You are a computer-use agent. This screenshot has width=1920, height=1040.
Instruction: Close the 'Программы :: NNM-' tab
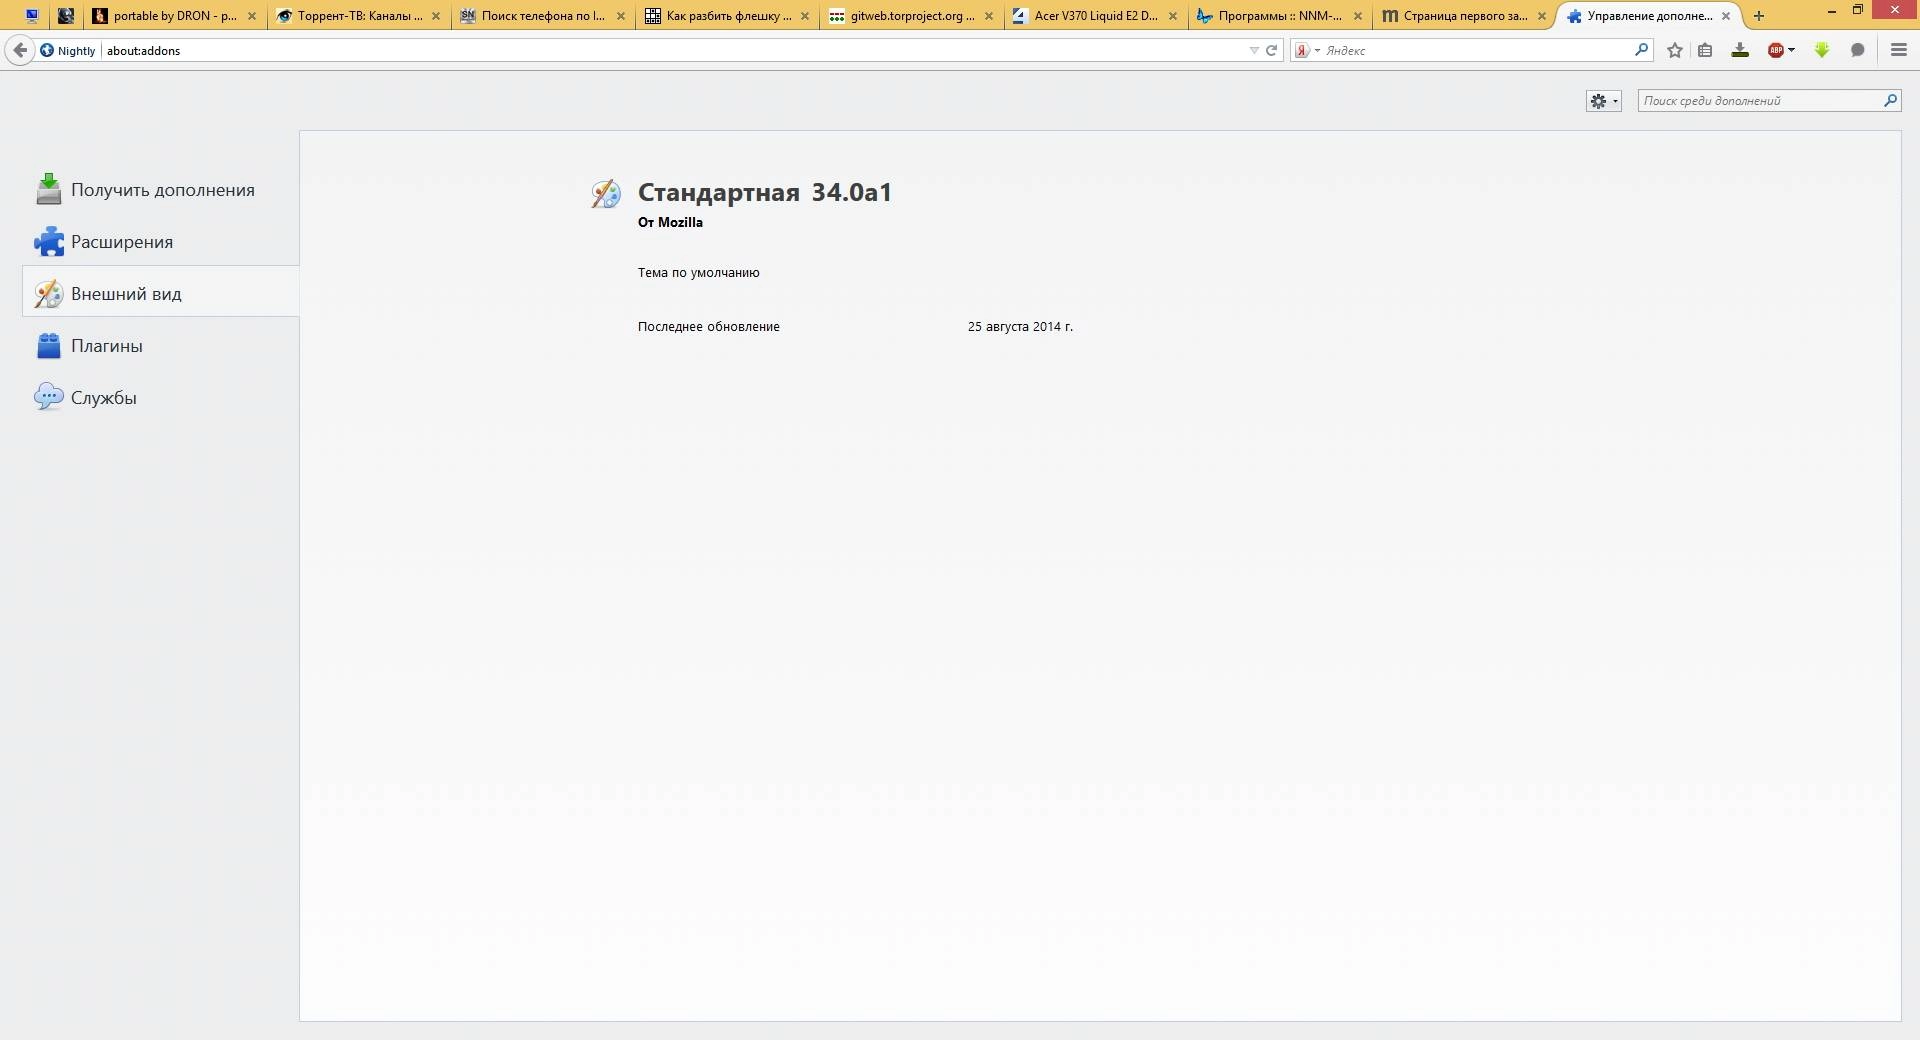coord(1357,16)
